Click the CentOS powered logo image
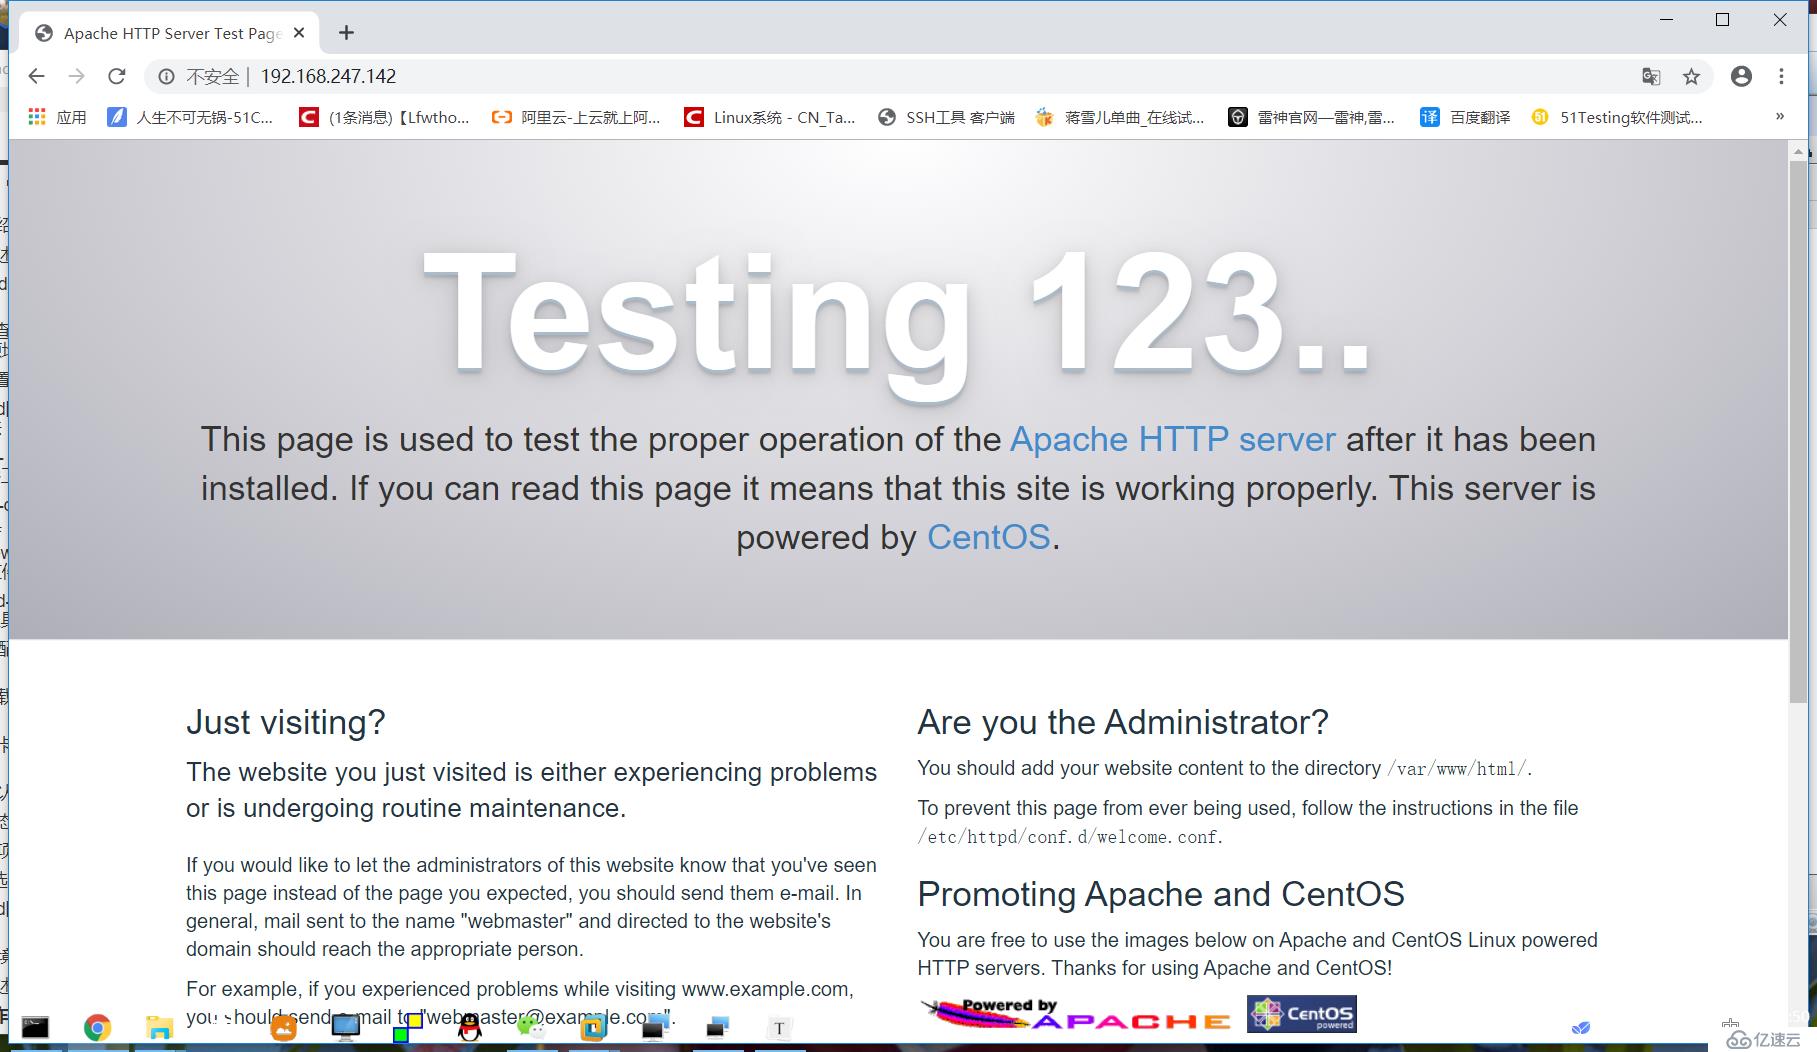This screenshot has width=1817, height=1052. tap(1302, 1013)
